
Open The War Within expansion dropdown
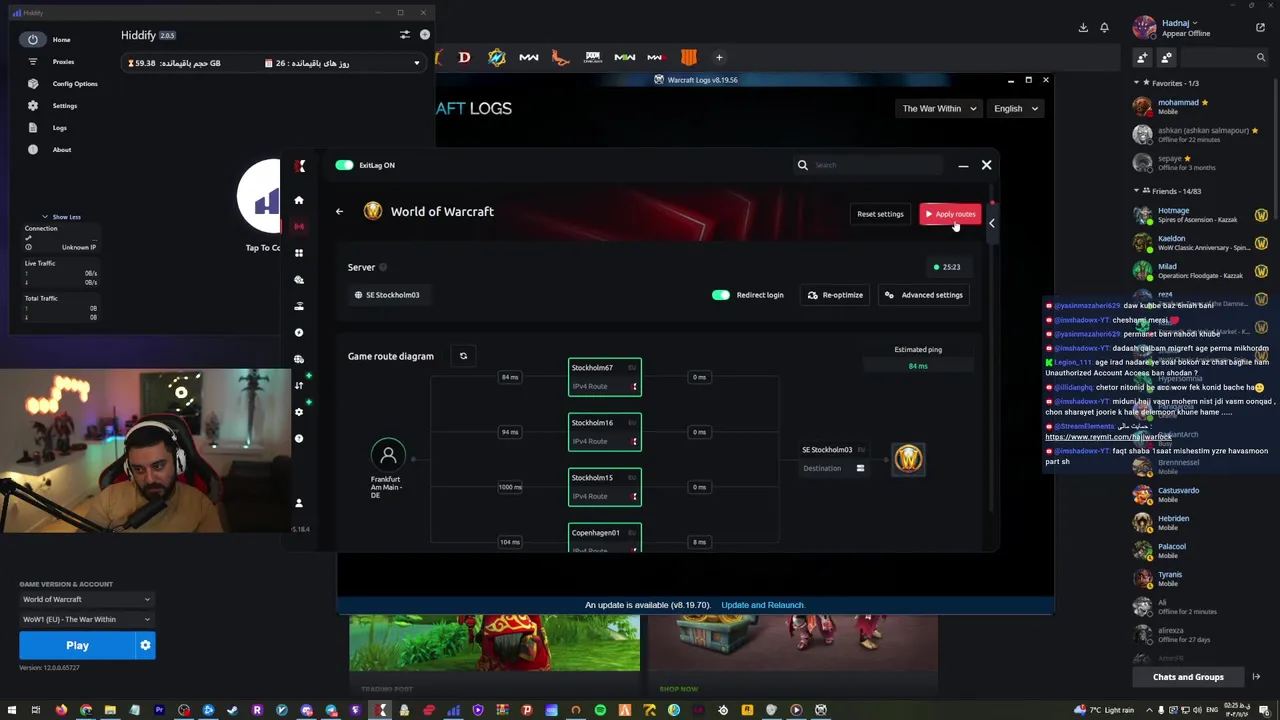(937, 108)
